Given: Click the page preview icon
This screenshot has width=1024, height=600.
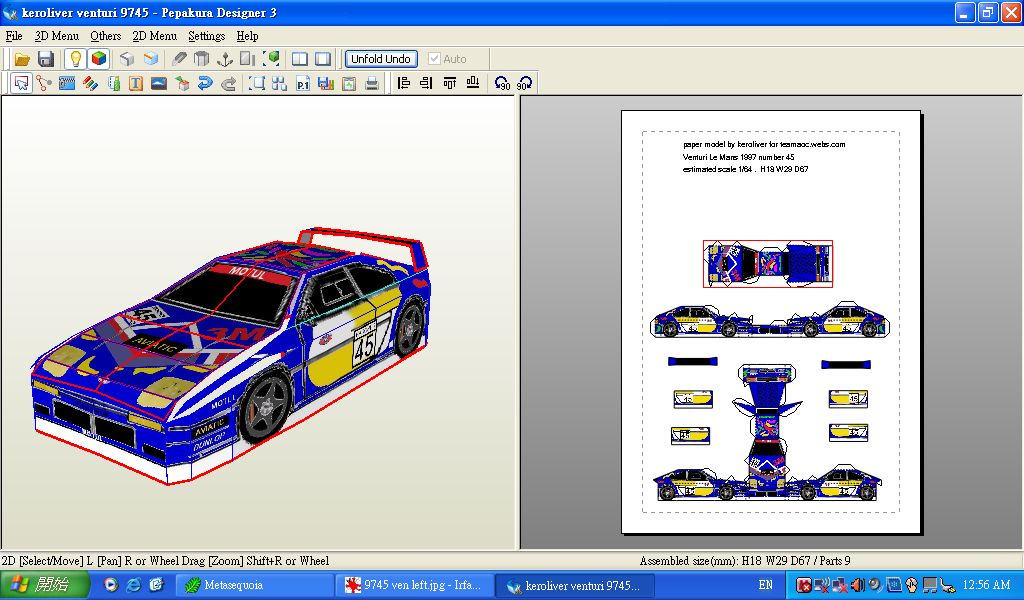Looking at the screenshot, I should [349, 84].
